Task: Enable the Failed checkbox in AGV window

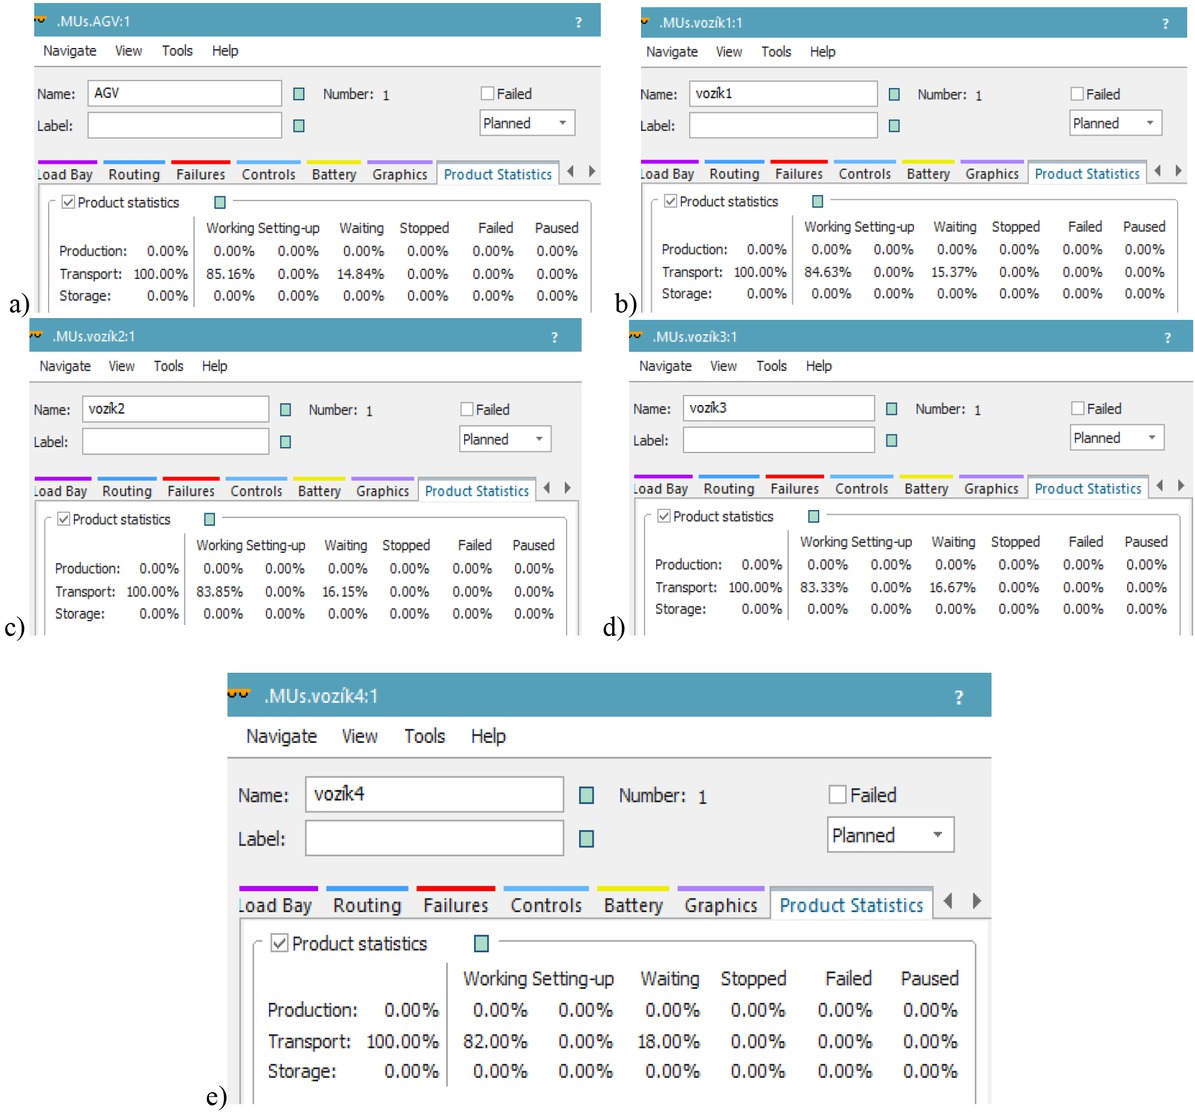Action: 488,93
